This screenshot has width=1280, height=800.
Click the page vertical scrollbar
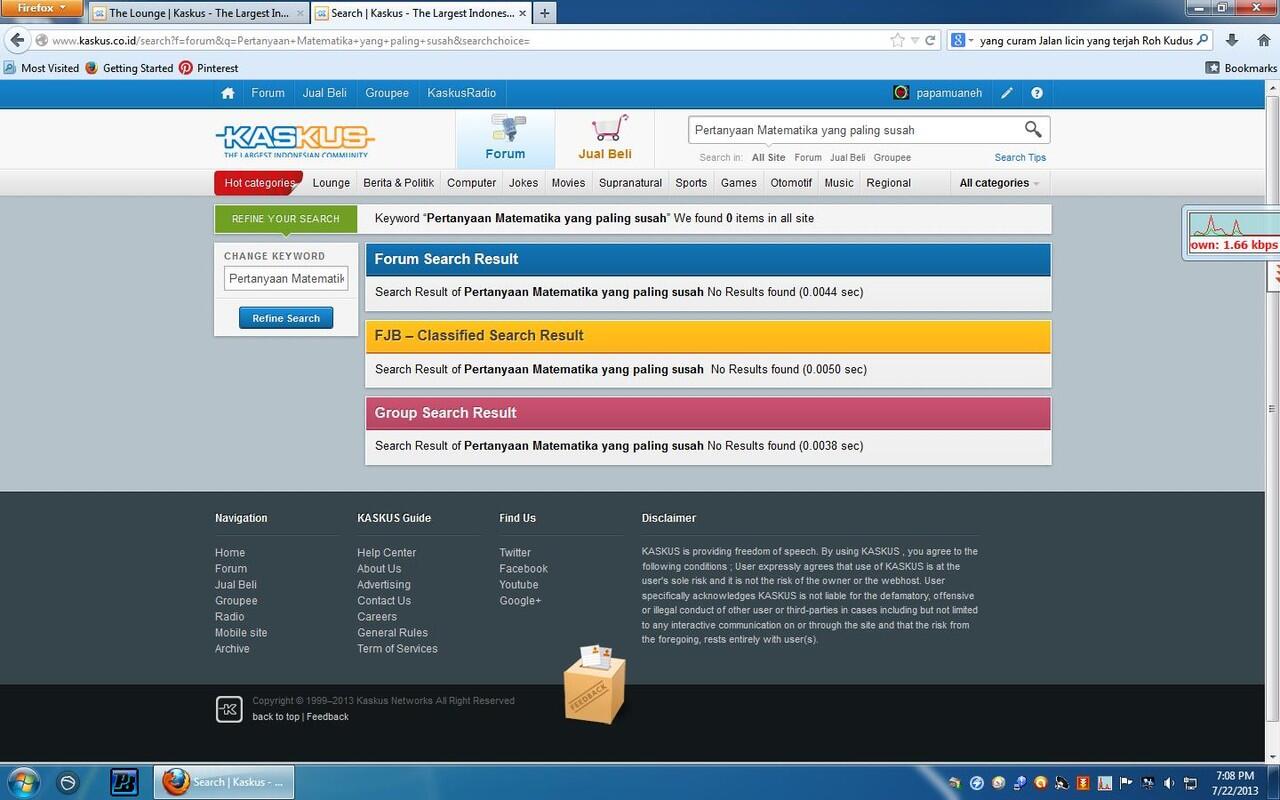1272,408
